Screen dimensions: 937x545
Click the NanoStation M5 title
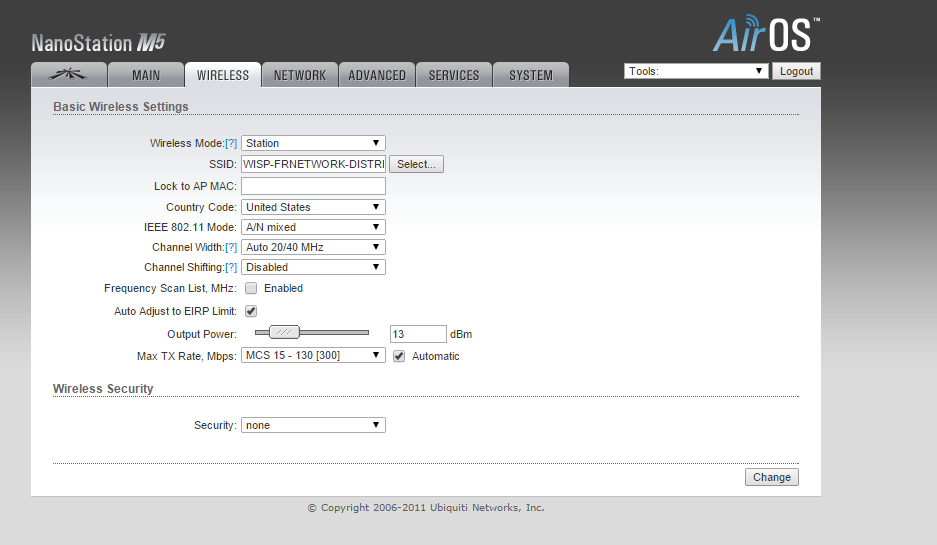pos(98,43)
